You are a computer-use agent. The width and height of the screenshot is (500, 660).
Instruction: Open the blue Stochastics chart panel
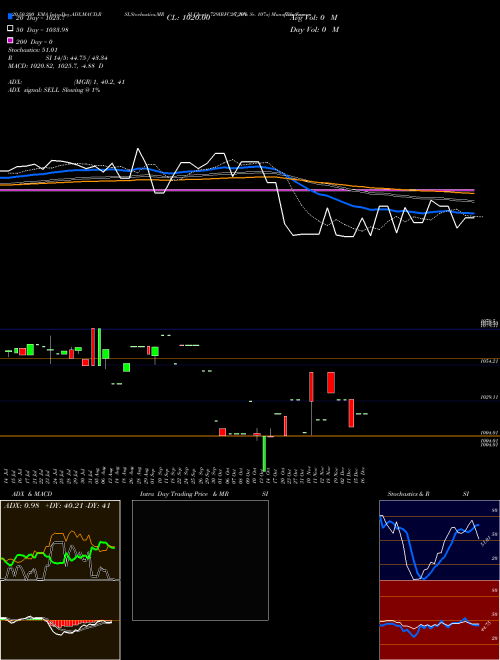point(439,540)
